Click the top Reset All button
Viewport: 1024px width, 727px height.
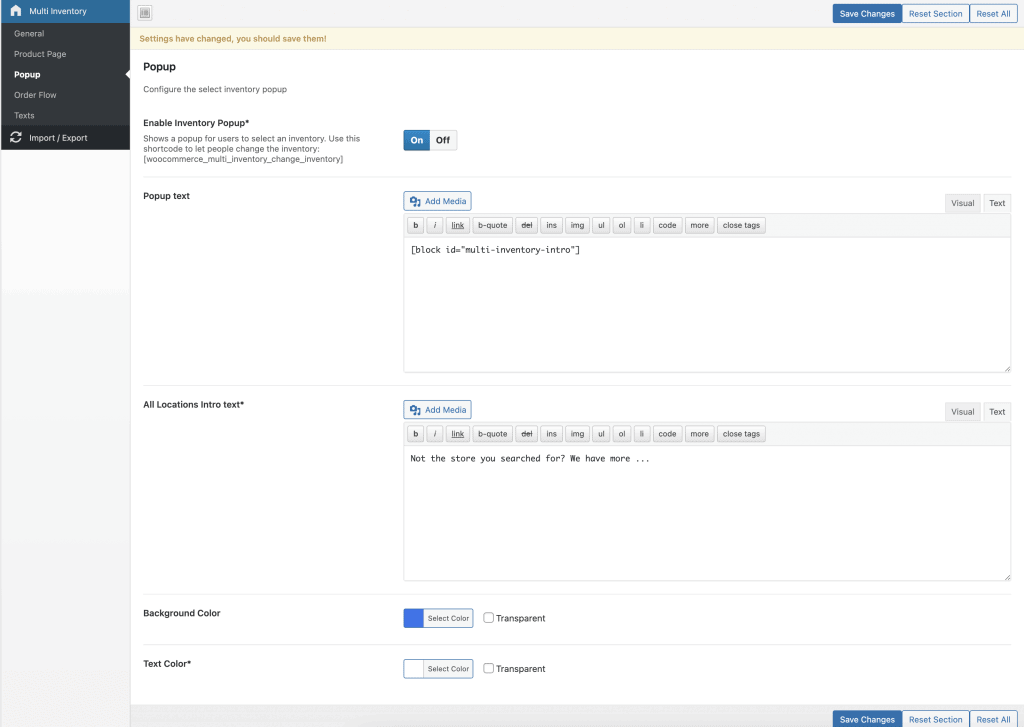(993, 14)
